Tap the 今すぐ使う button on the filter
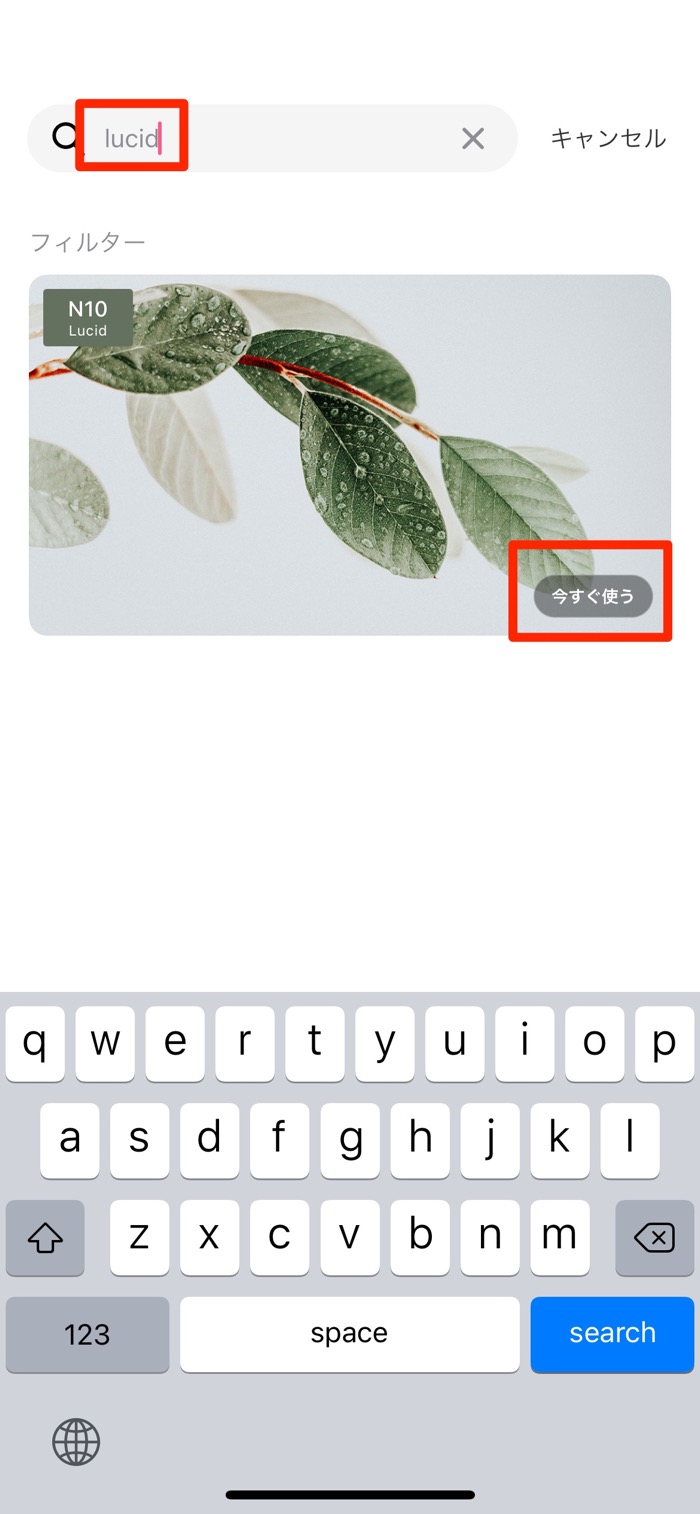This screenshot has width=700, height=1514. tap(593, 596)
